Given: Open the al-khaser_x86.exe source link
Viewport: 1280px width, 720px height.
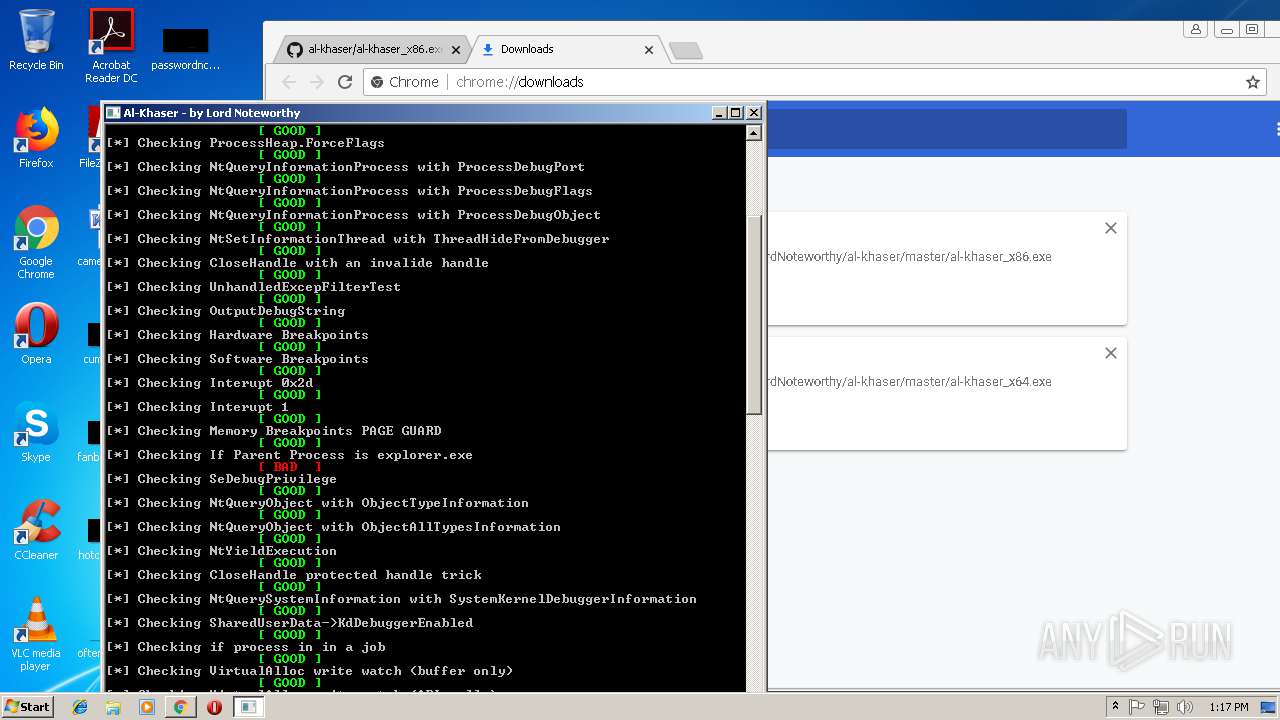Looking at the screenshot, I should coord(910,257).
